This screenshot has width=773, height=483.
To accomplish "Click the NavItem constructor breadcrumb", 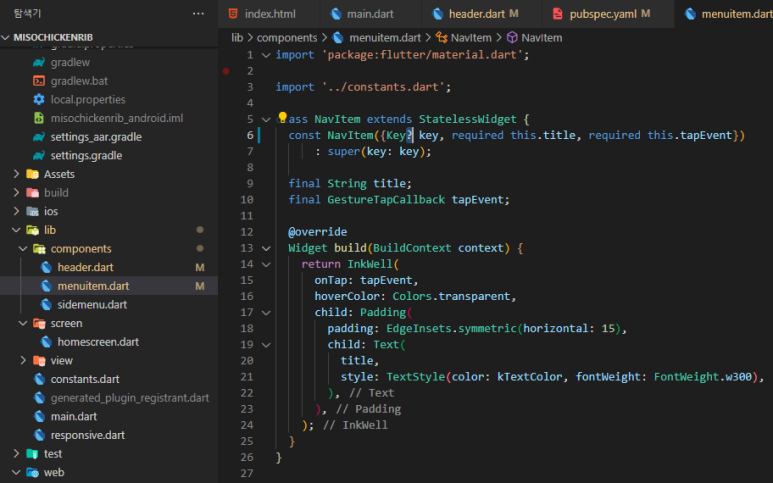I will point(541,38).
